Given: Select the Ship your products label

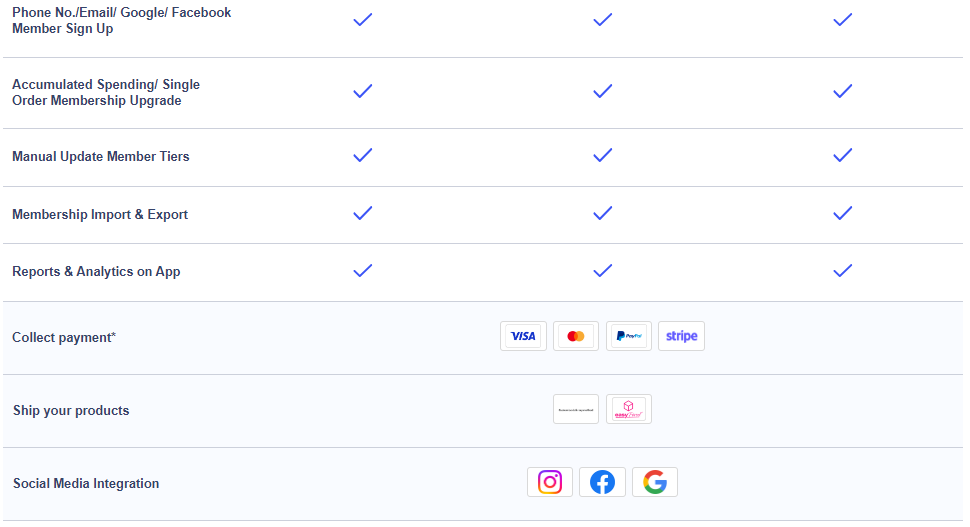Looking at the screenshot, I should 71,410.
